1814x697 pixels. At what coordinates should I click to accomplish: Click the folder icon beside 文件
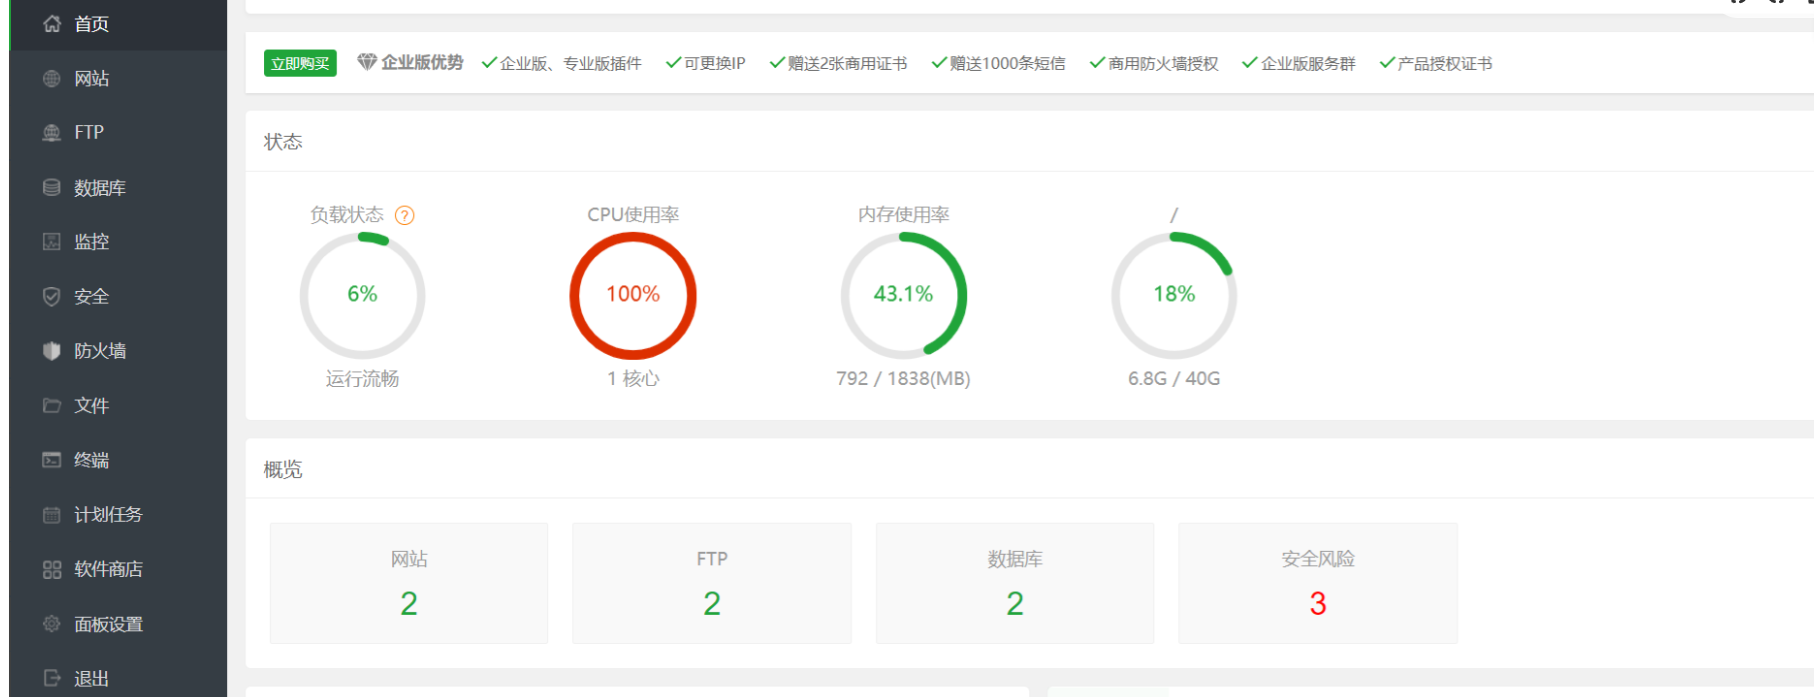pyautogui.click(x=52, y=405)
